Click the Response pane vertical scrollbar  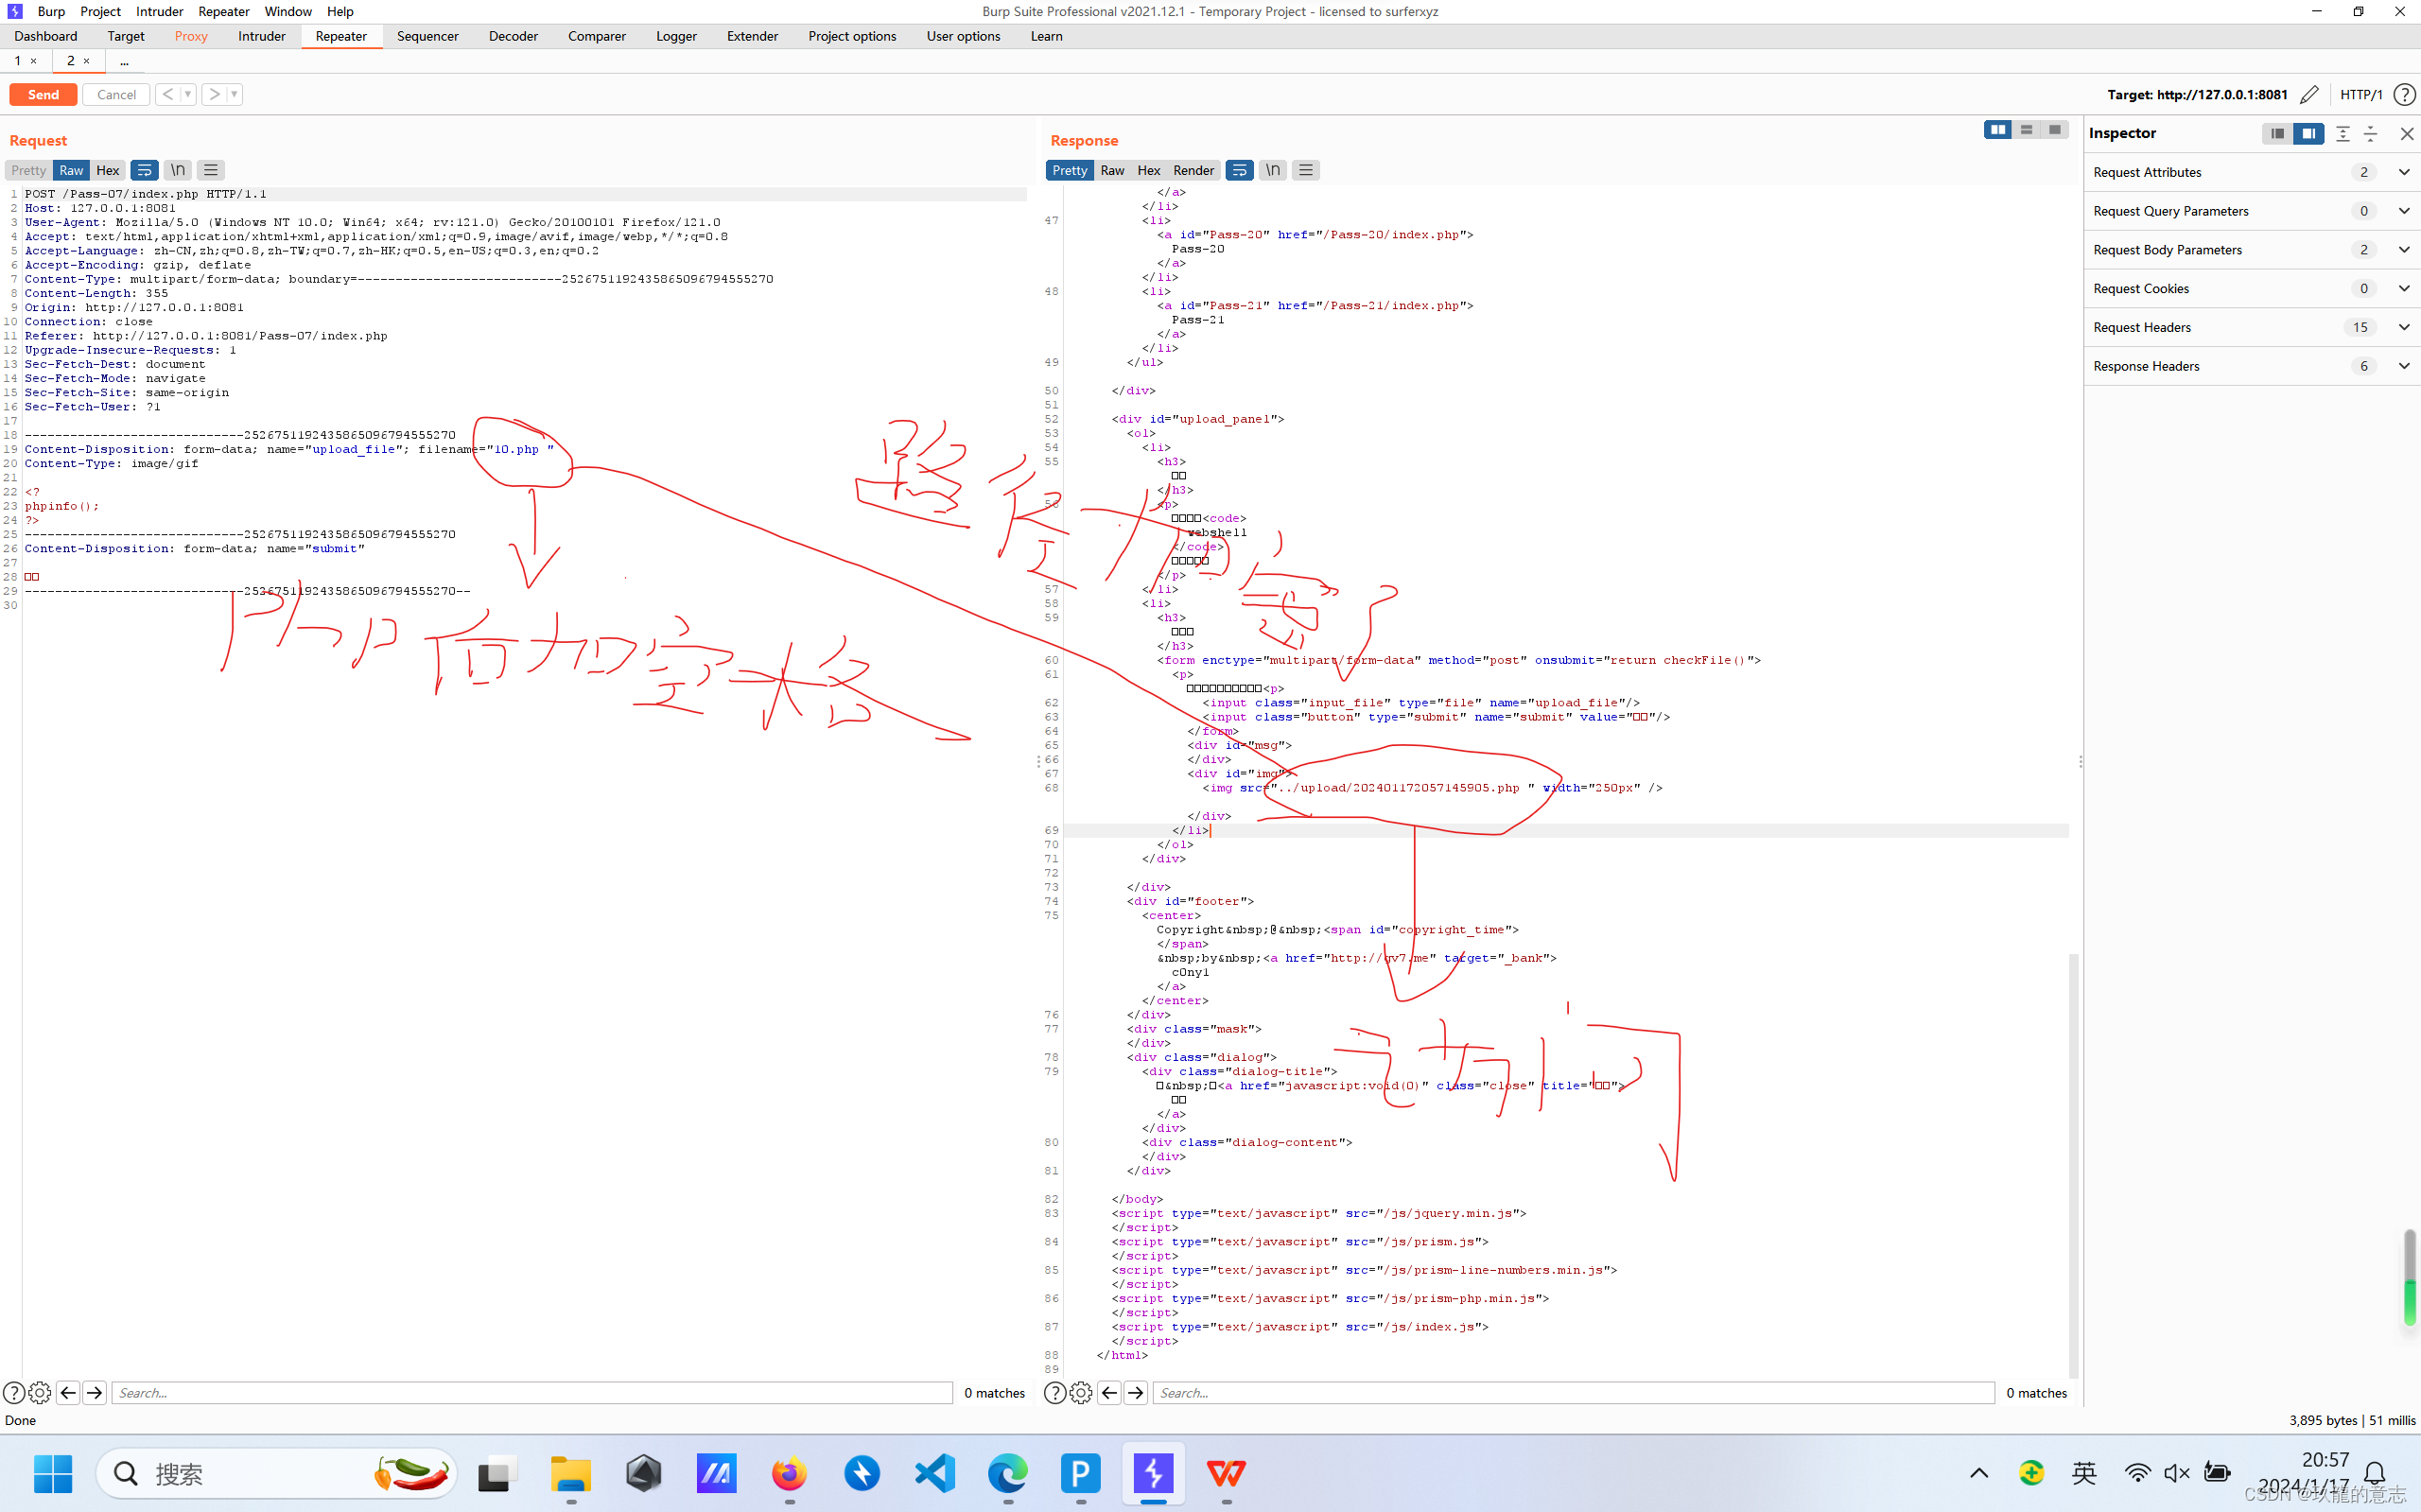[x=2073, y=1165]
